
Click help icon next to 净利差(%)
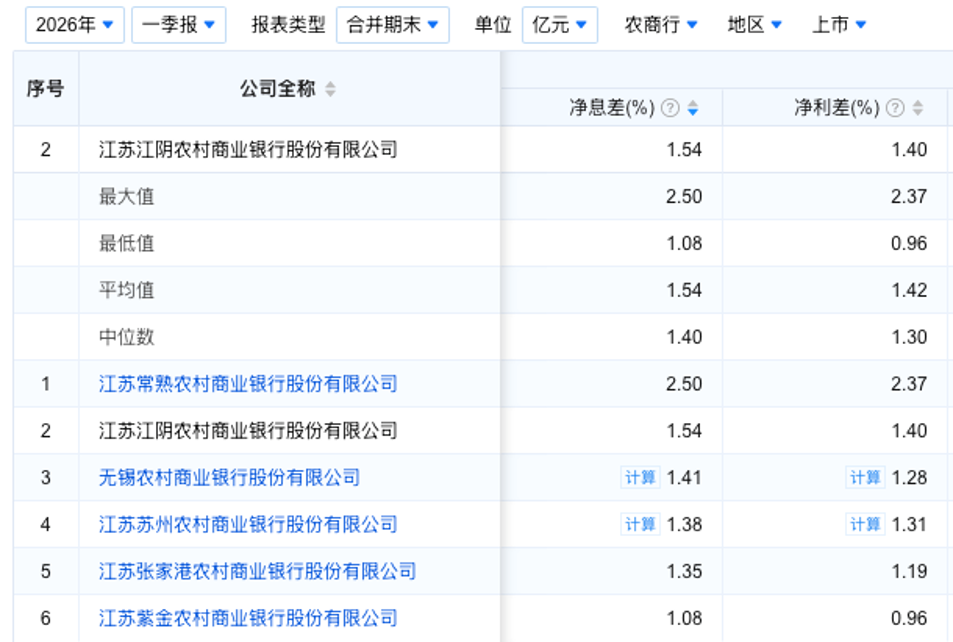895,108
